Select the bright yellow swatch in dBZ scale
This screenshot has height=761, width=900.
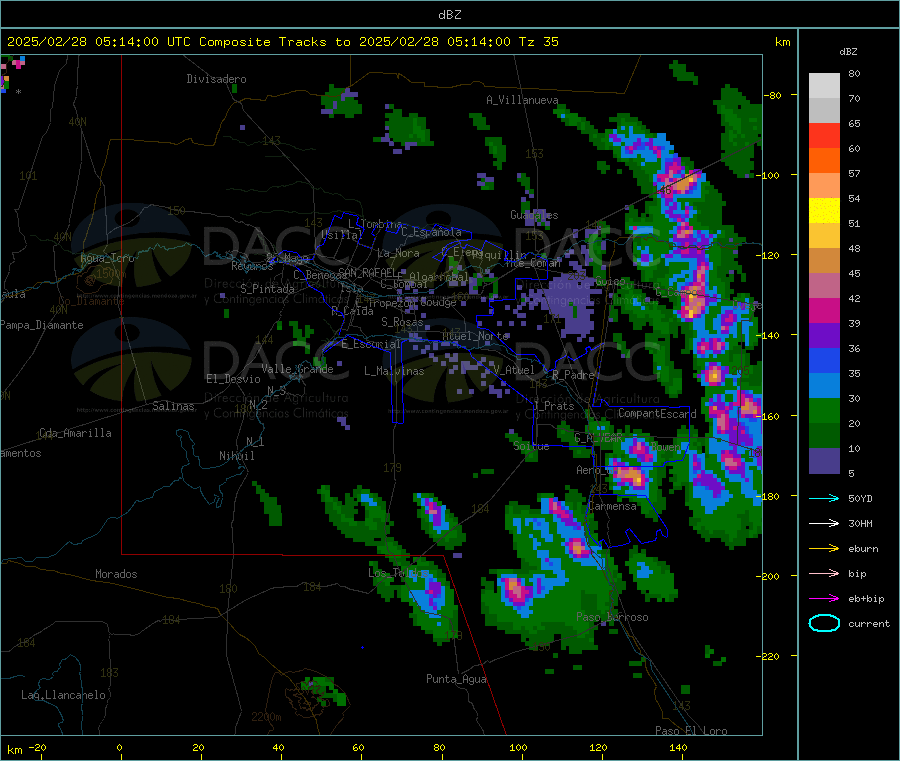[824, 211]
